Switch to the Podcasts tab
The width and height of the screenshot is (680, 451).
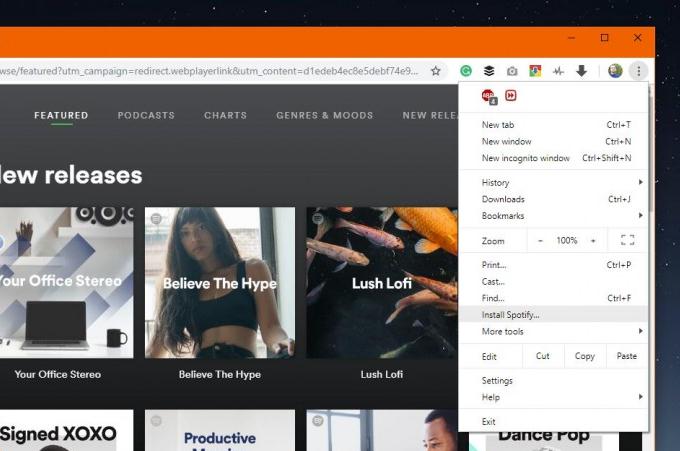pyautogui.click(x=146, y=115)
